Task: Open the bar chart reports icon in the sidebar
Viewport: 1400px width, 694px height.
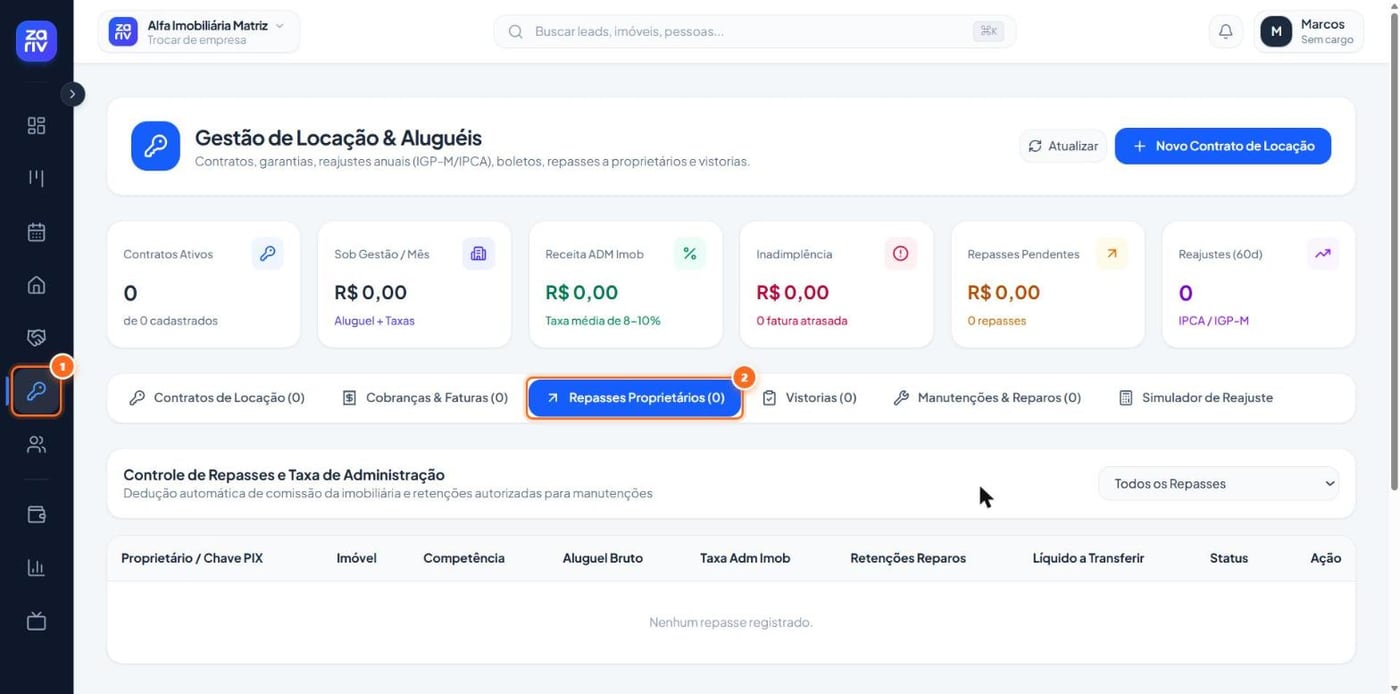Action: (x=36, y=568)
